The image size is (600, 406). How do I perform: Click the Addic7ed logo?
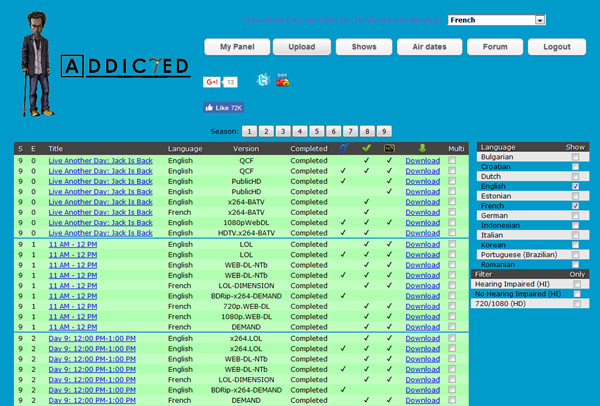125,67
